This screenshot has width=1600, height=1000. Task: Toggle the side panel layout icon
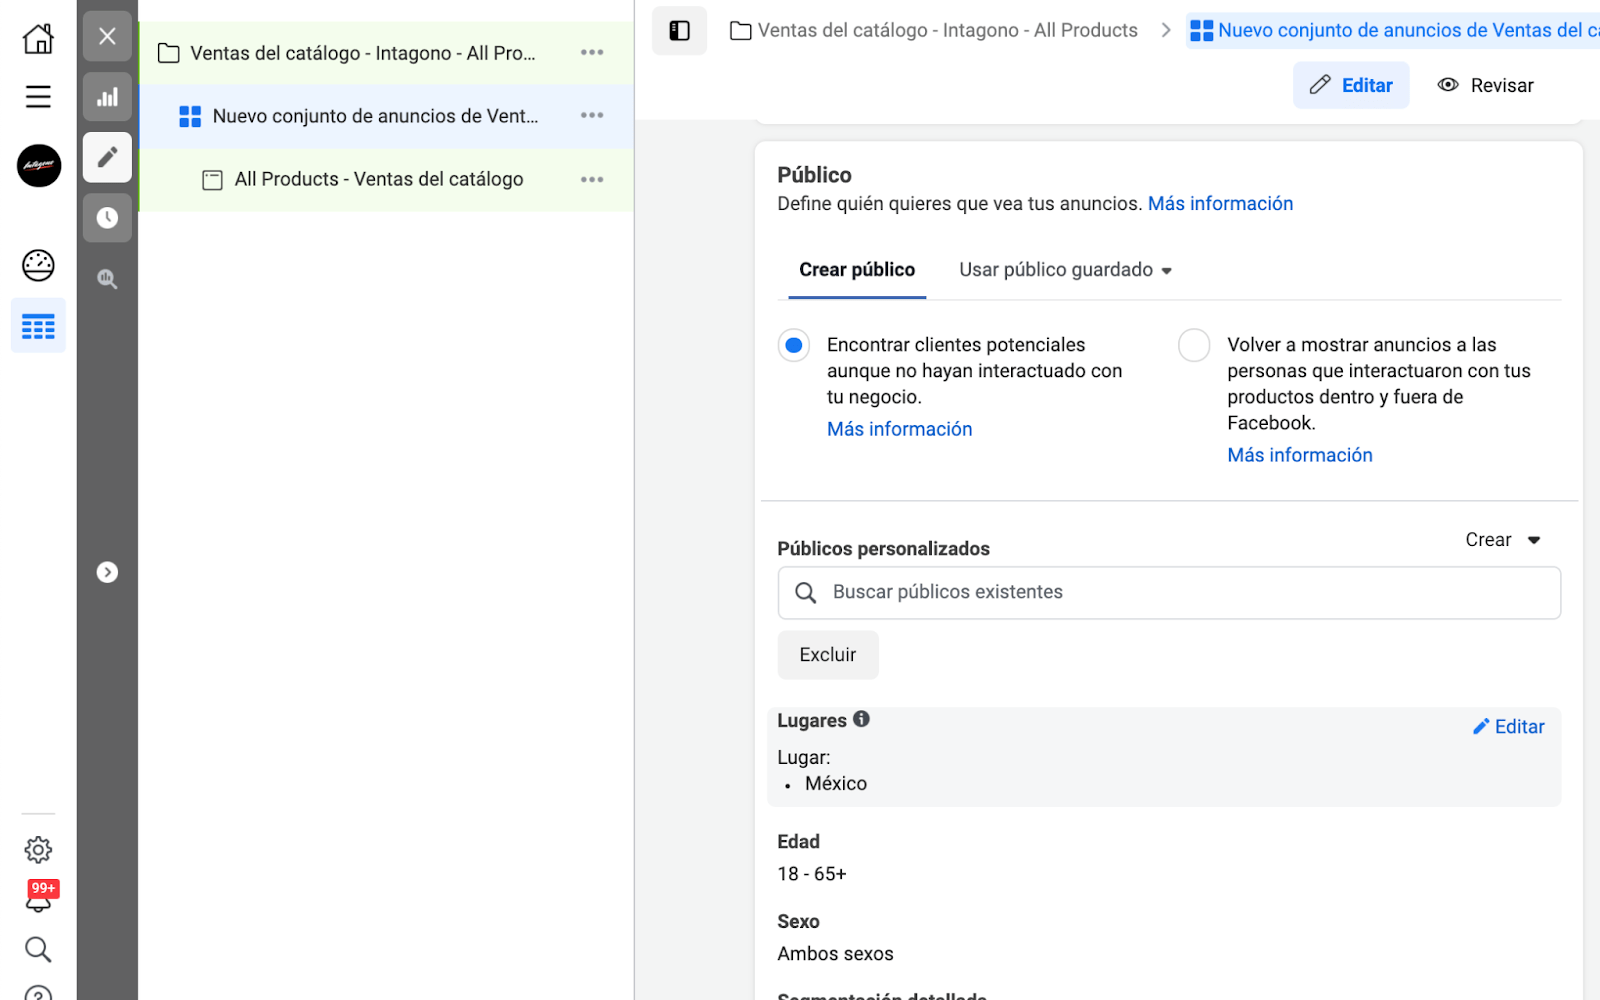pyautogui.click(x=680, y=31)
